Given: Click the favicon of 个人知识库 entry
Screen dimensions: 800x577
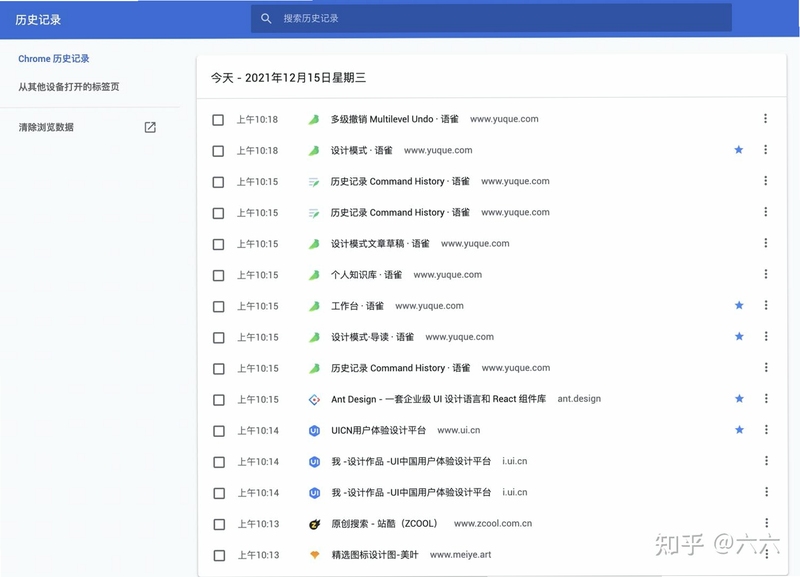Looking at the screenshot, I should click(314, 275).
